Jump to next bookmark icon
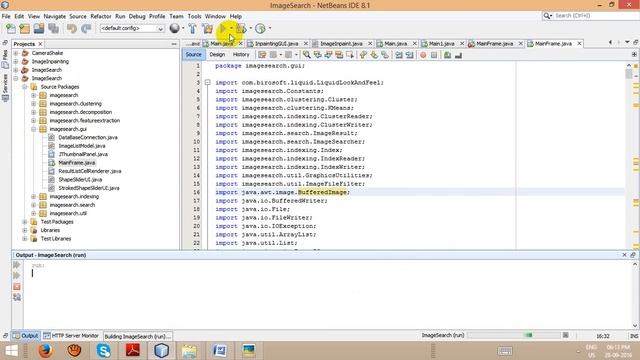The height and width of the screenshot is (360, 640). tap(374, 55)
